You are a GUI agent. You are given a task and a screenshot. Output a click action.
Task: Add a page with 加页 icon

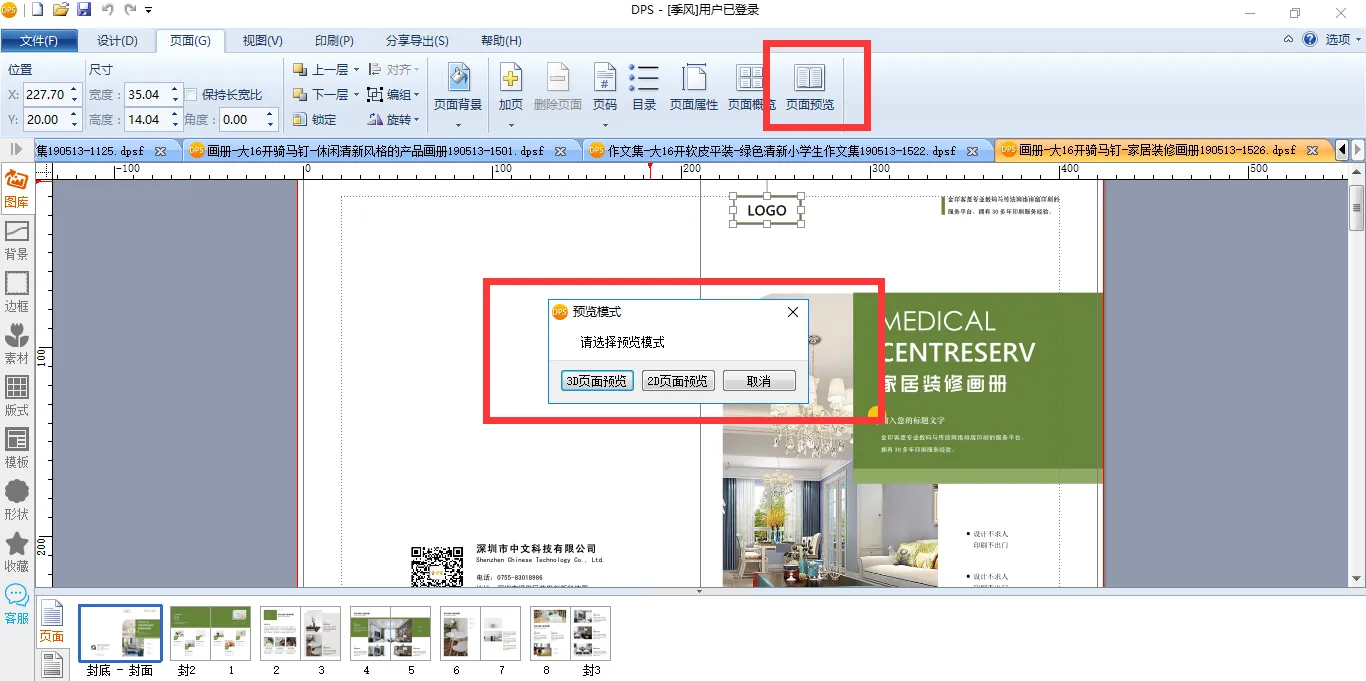[x=511, y=78]
